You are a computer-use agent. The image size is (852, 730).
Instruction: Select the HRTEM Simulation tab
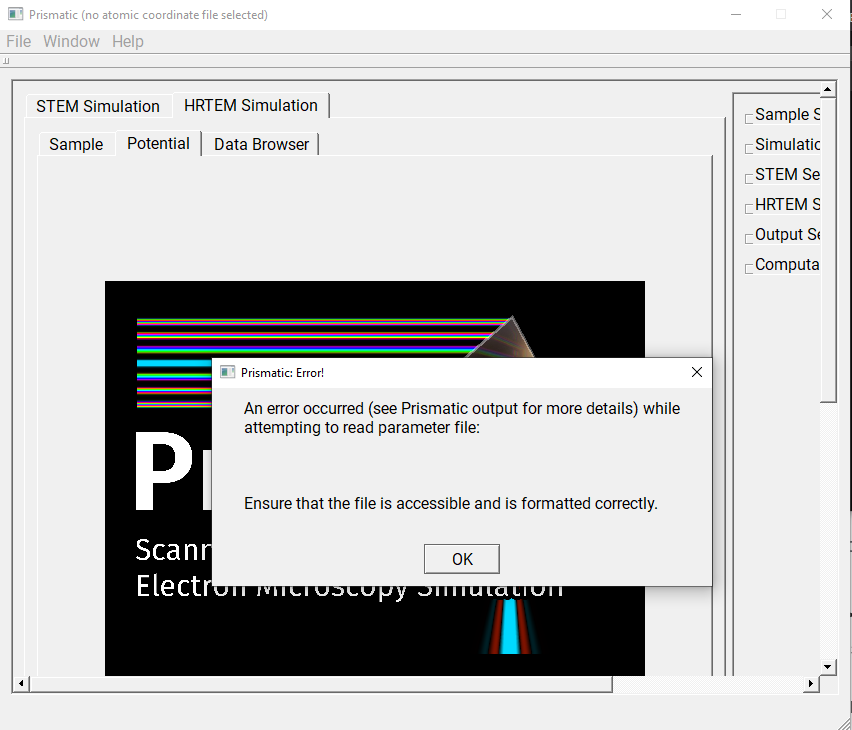pyautogui.click(x=250, y=105)
